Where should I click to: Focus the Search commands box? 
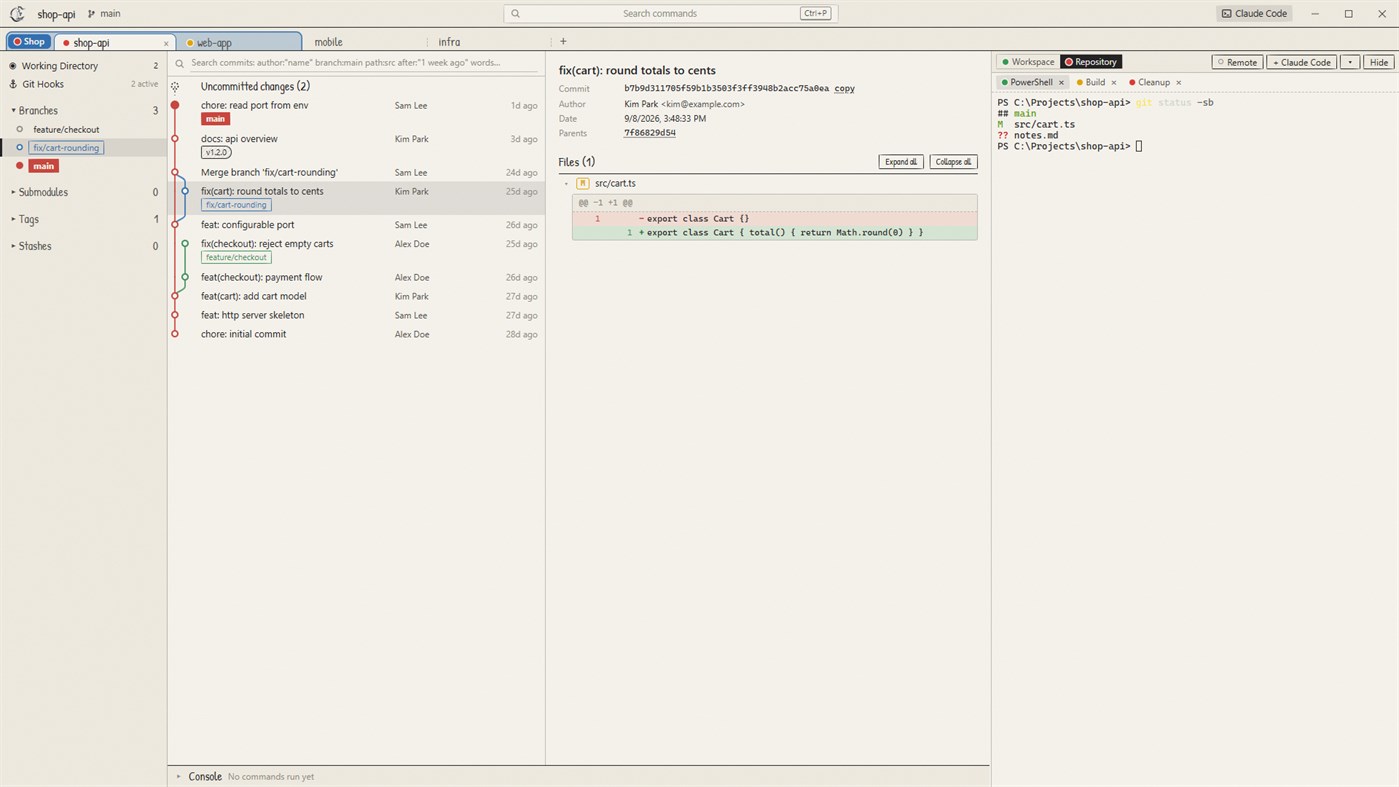point(670,13)
